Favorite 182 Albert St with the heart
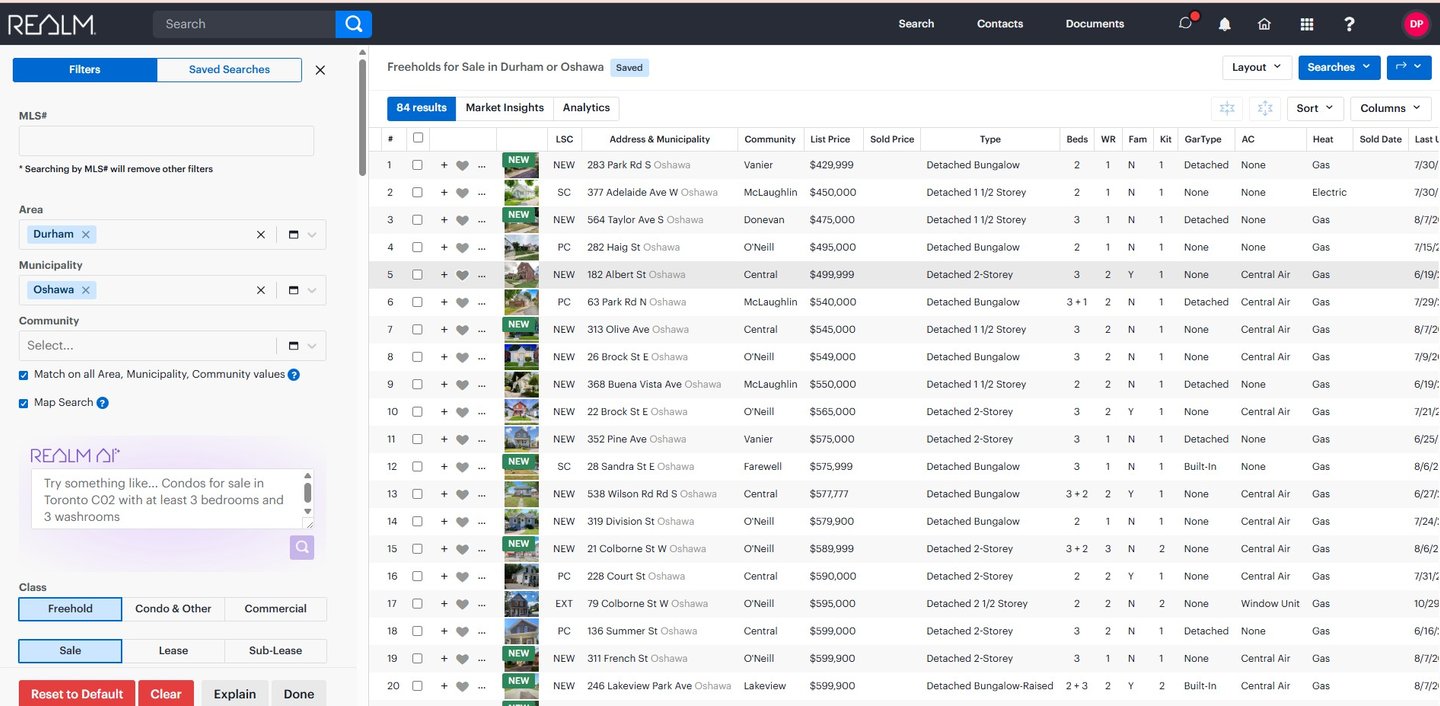 tap(462, 275)
